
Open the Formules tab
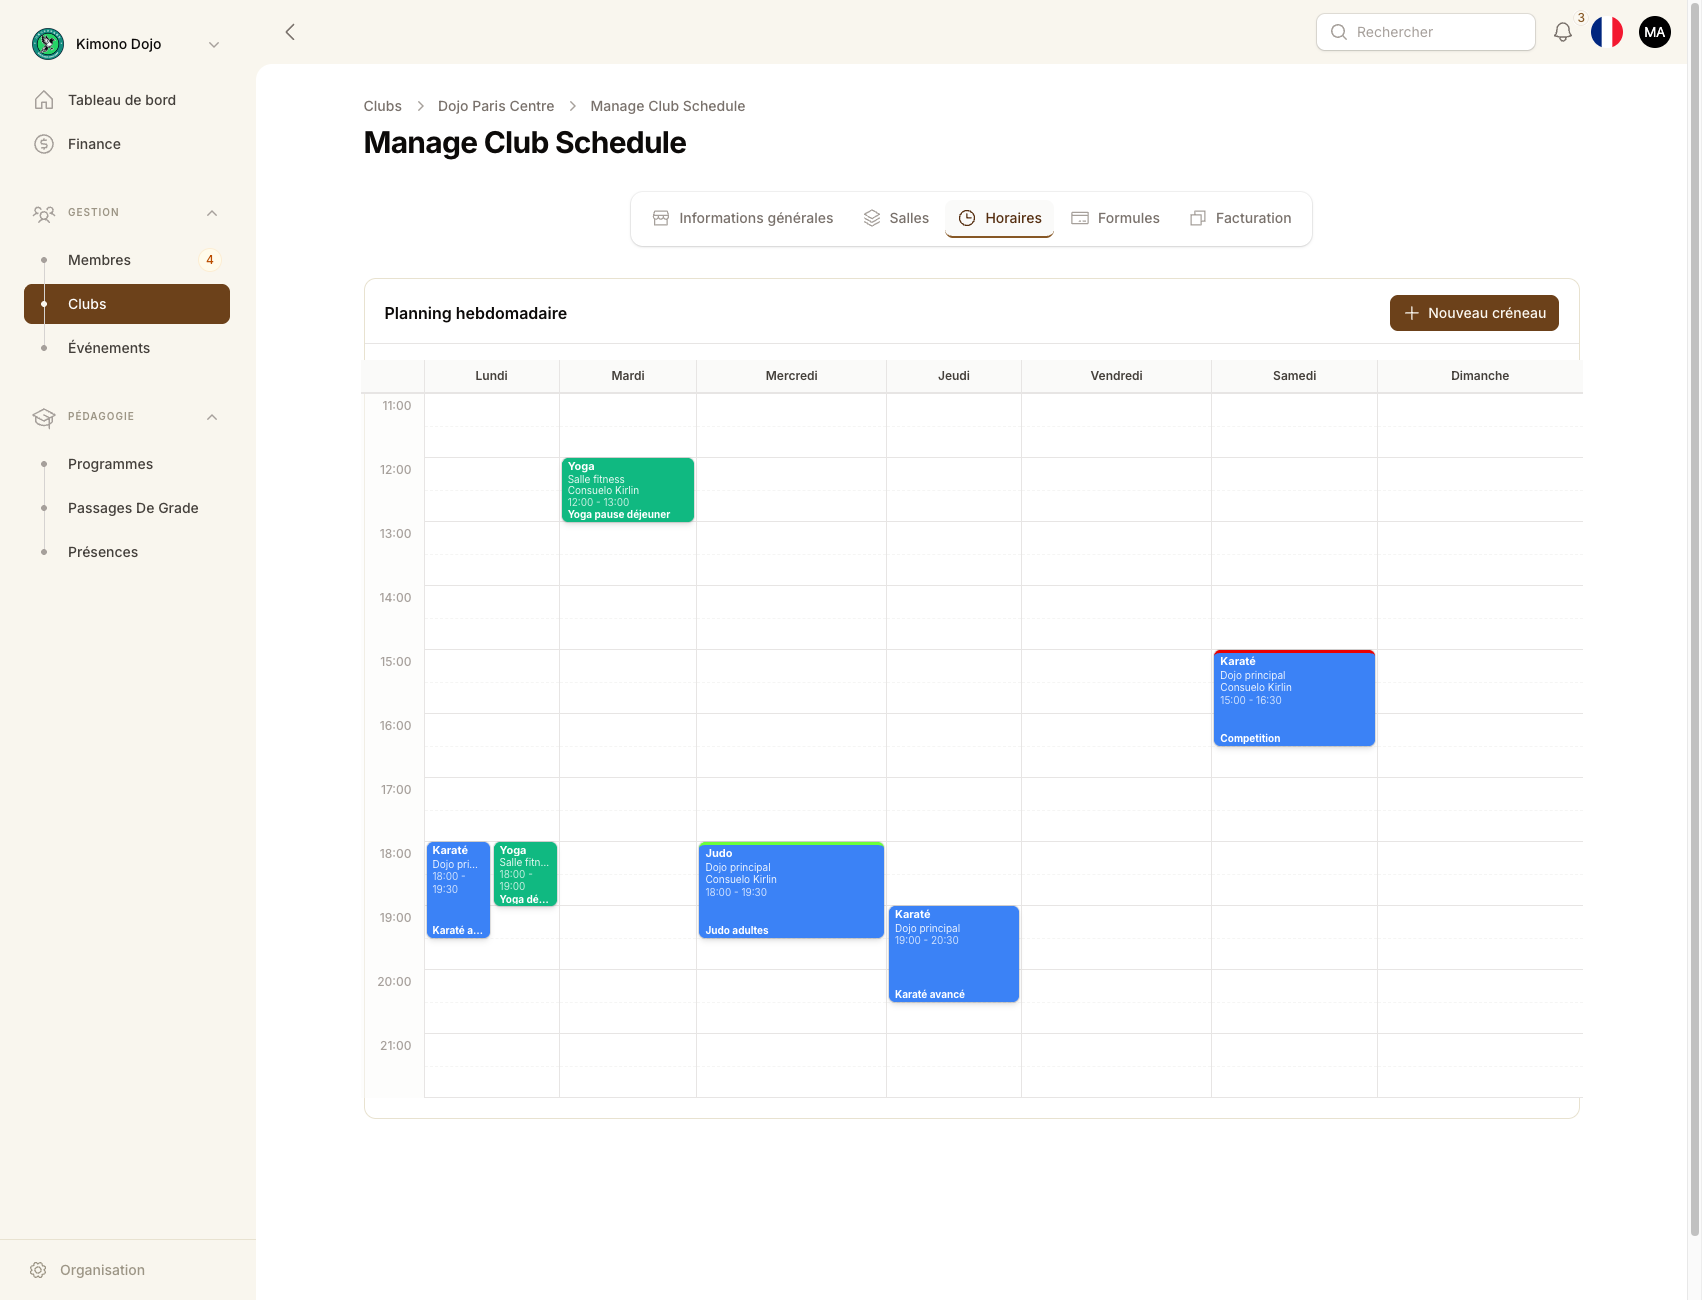click(x=1115, y=218)
